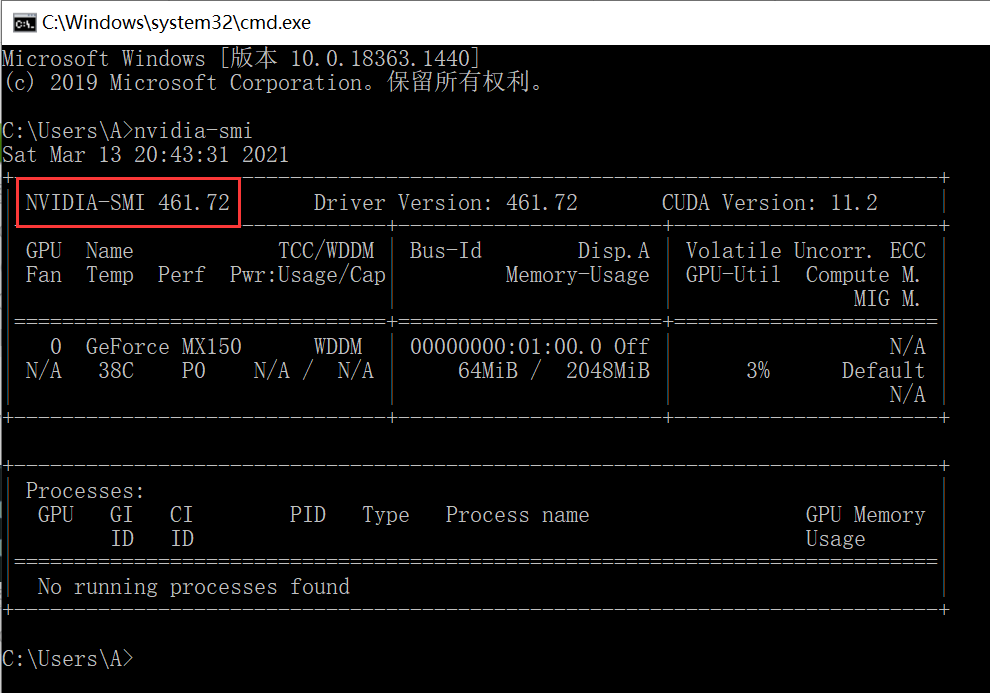
Task: Select the Default compute mode value
Action: coord(883,370)
